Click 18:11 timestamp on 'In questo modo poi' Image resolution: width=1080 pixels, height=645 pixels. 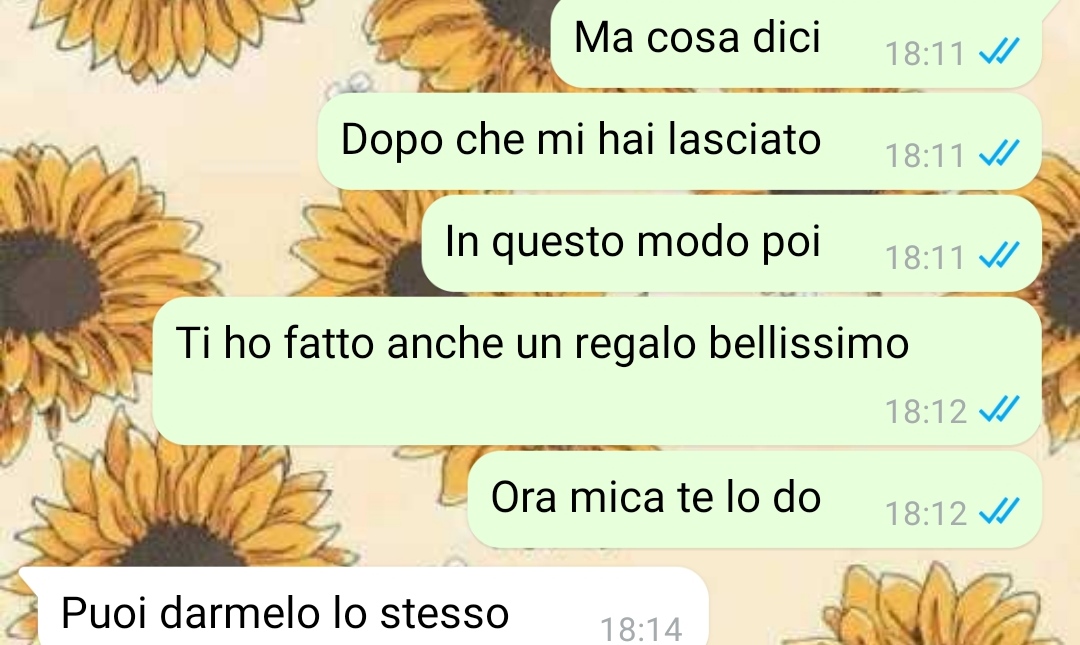[925, 258]
